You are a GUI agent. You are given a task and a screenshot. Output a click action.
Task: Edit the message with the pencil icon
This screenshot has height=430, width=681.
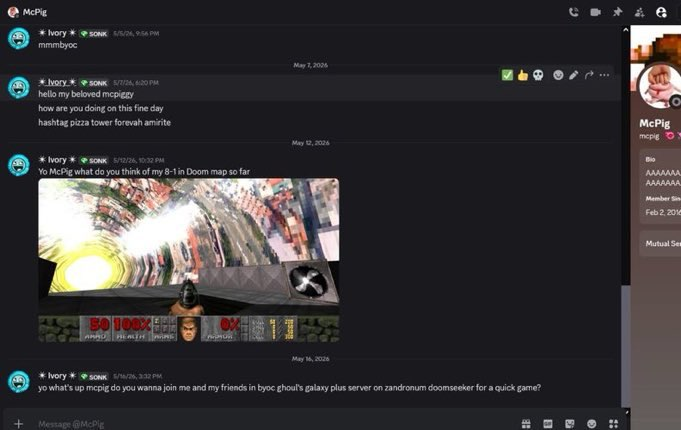click(x=574, y=75)
